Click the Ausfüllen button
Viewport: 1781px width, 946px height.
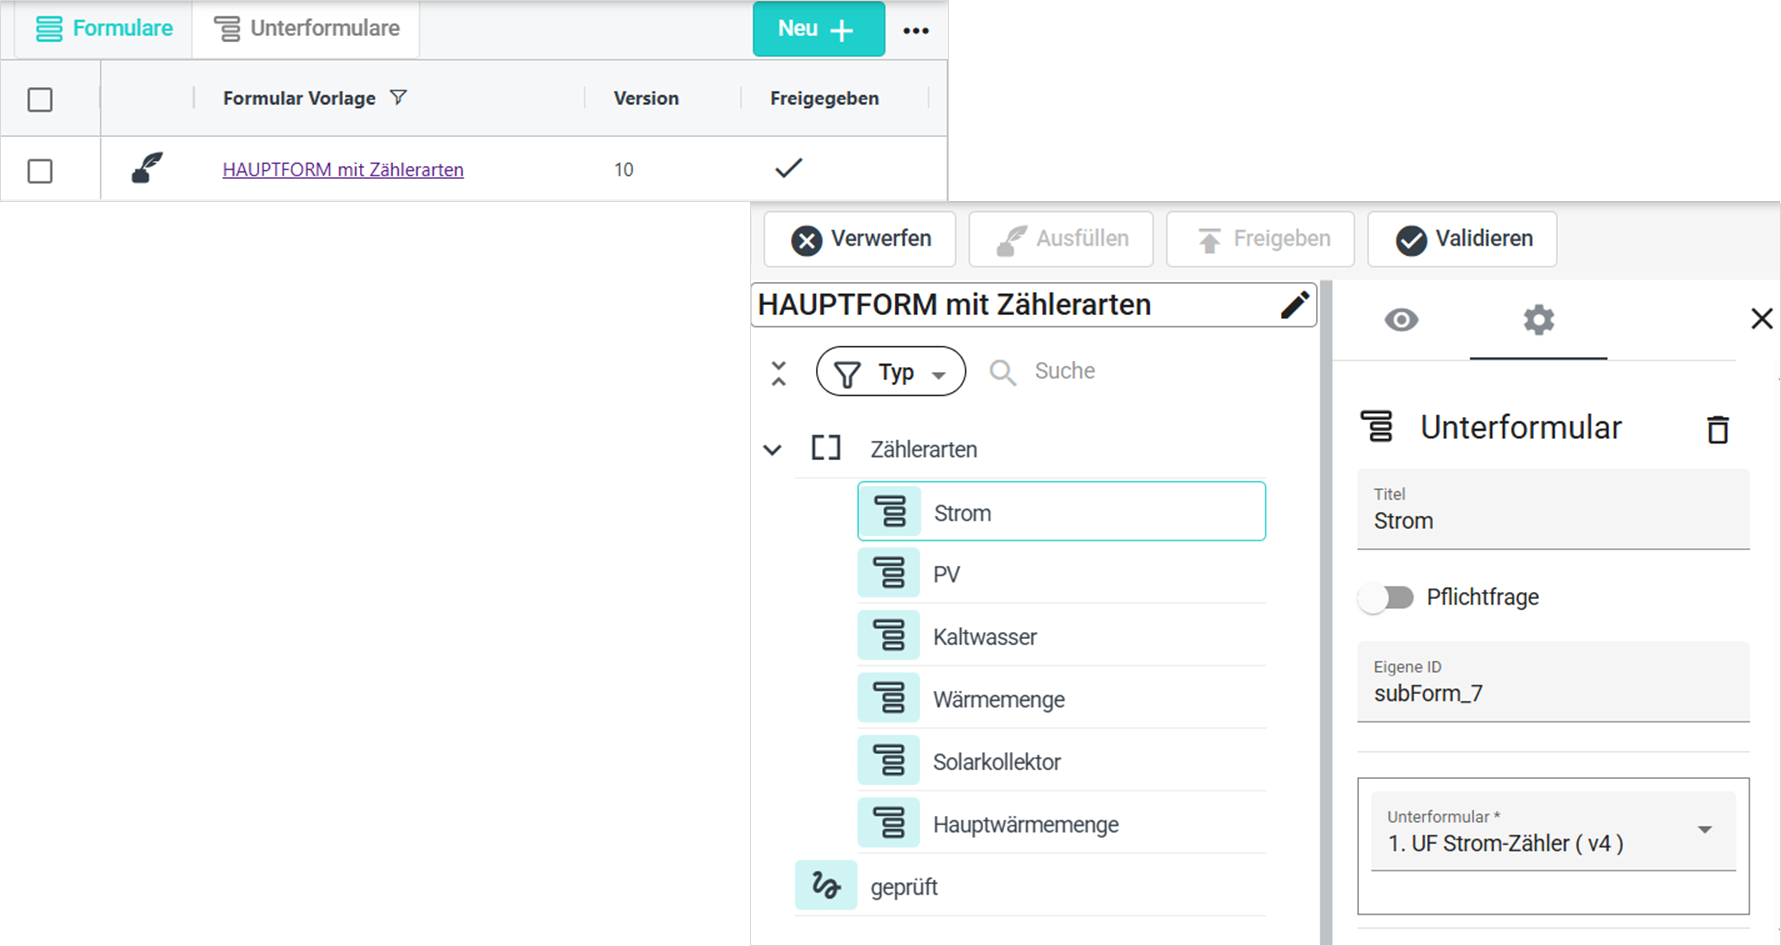coord(1061,239)
